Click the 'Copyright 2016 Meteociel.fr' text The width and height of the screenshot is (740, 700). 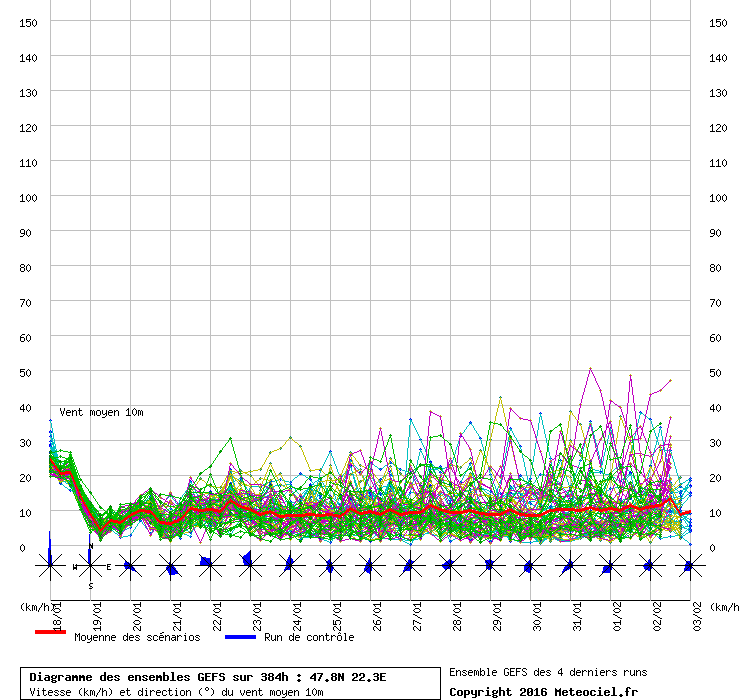(x=543, y=691)
